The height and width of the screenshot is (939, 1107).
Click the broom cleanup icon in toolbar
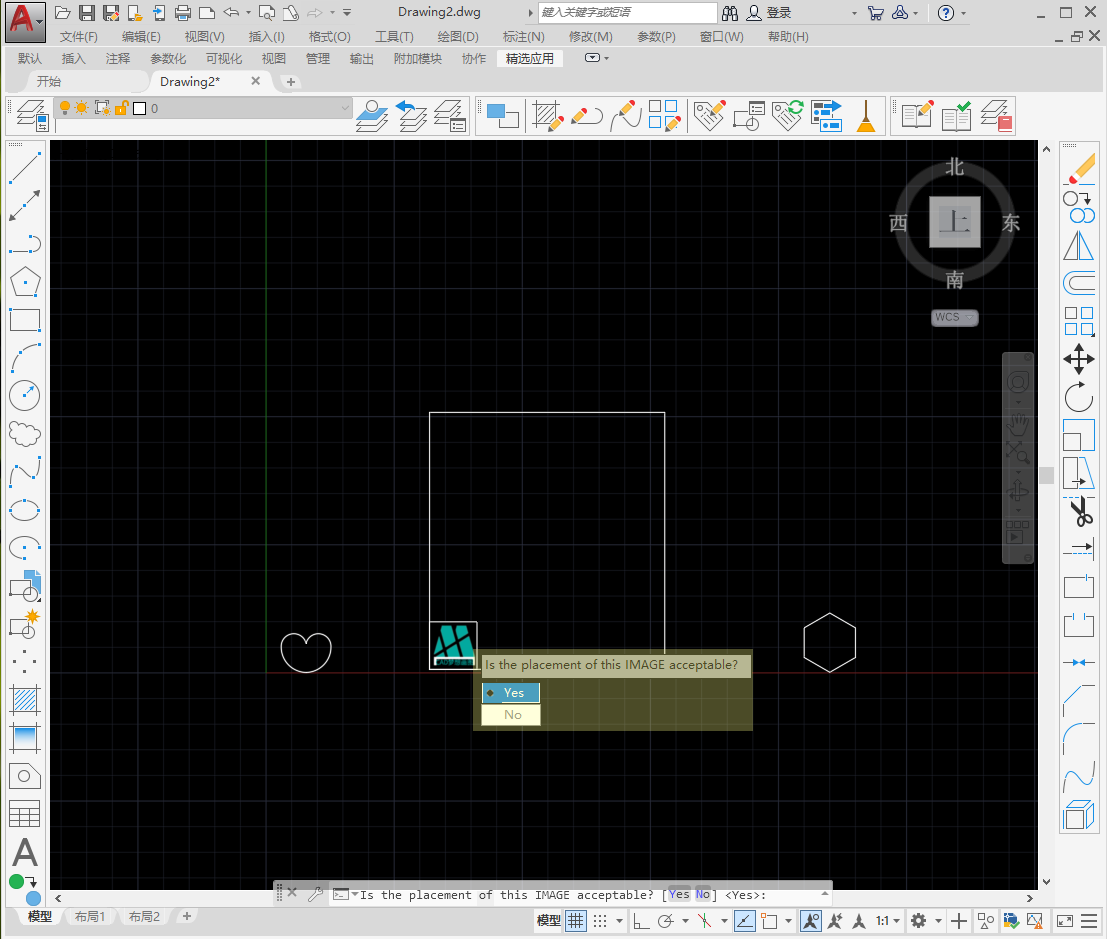[x=865, y=116]
